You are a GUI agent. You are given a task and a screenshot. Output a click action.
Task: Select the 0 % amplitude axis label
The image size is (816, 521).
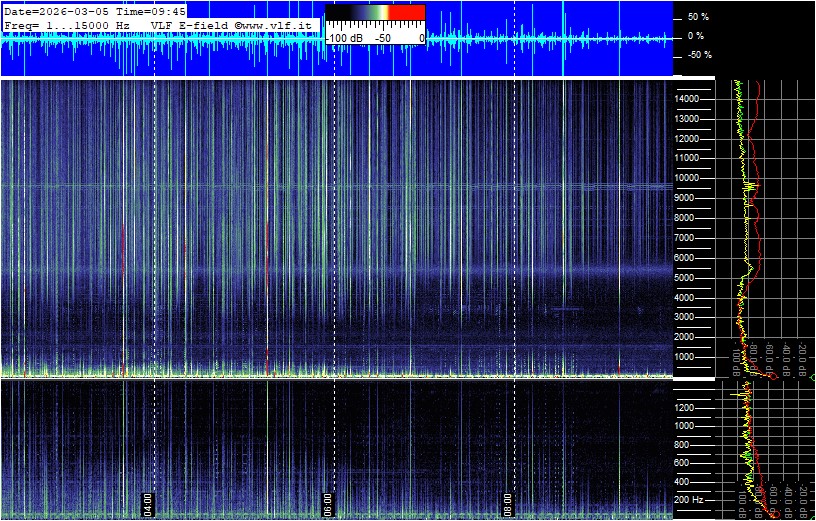click(695, 36)
